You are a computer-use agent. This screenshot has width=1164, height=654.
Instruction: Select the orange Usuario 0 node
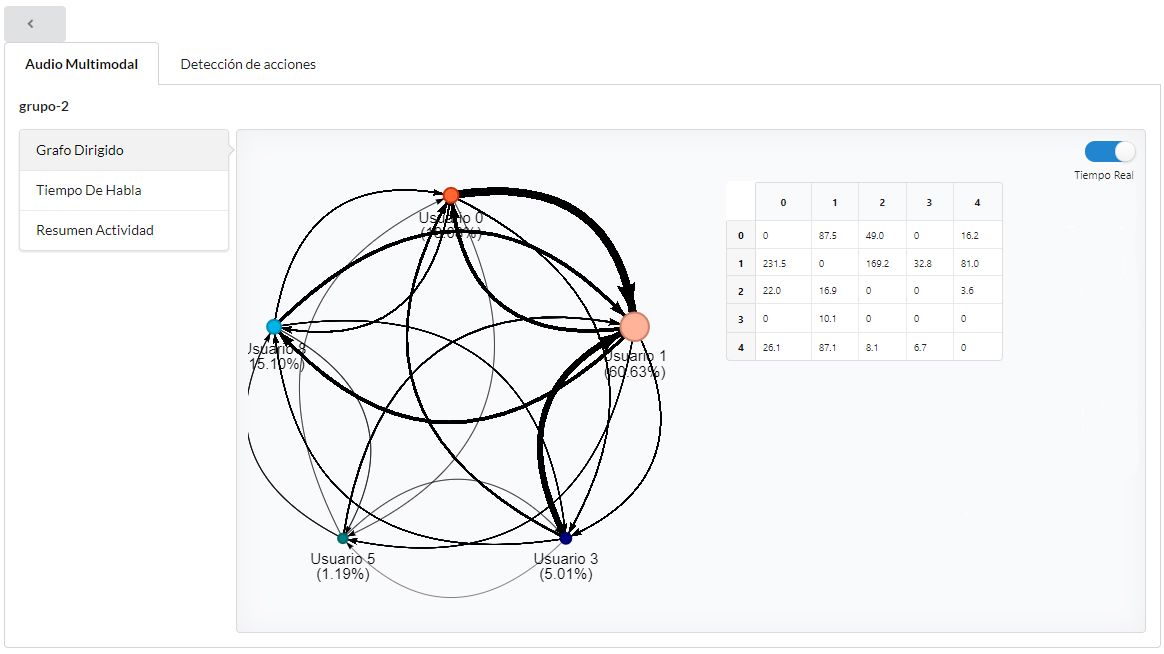coord(451,195)
